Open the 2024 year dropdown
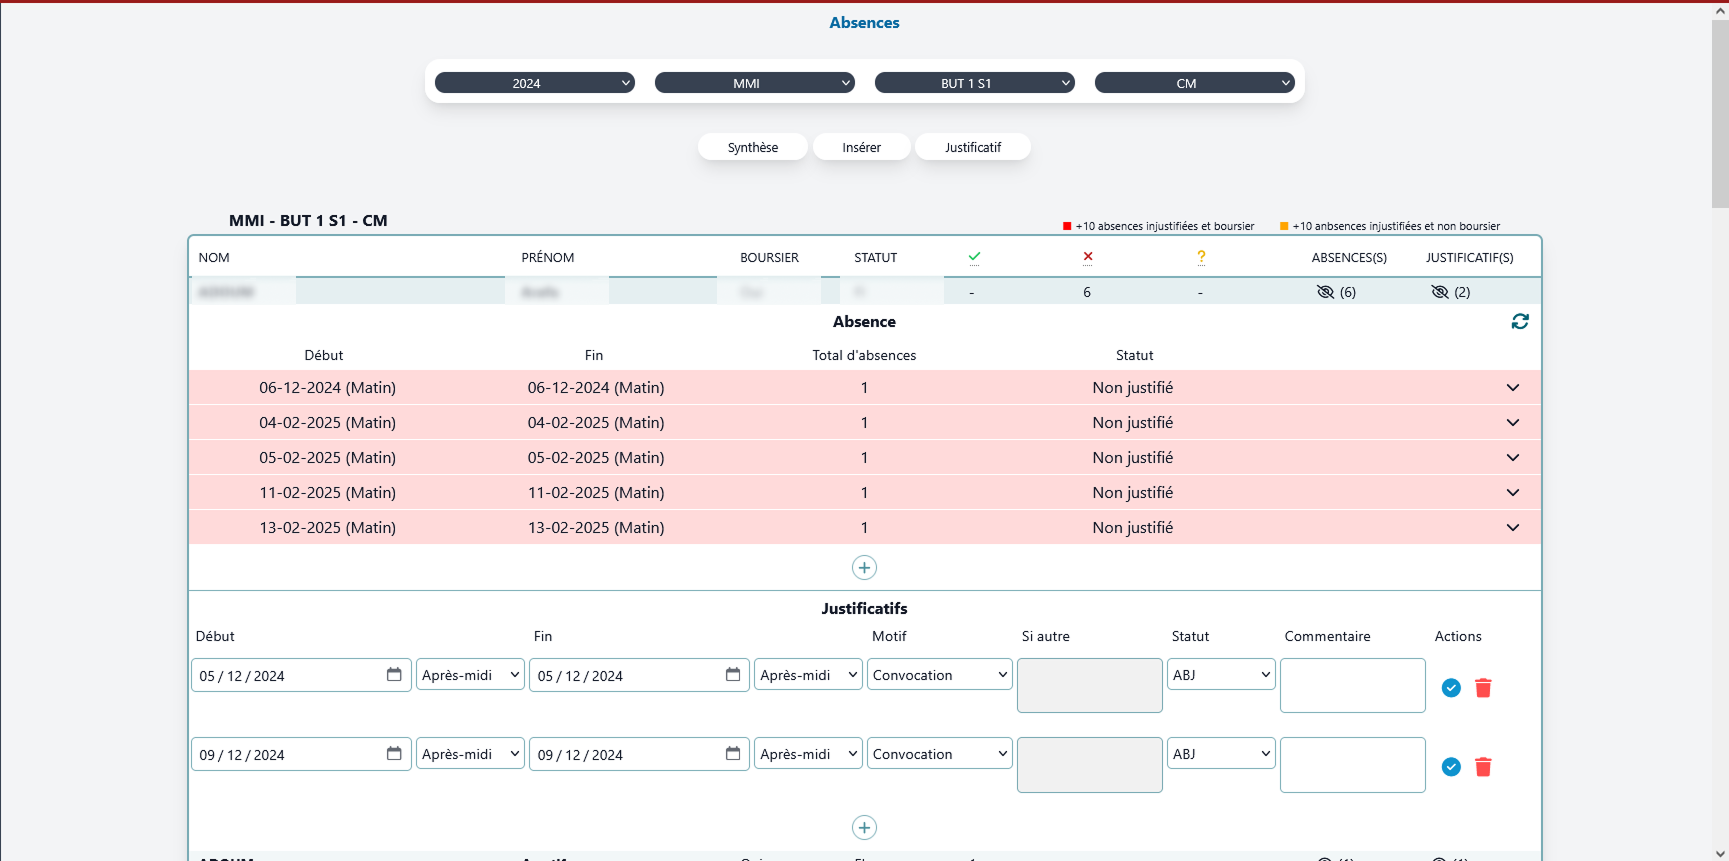Screen dimensions: 1729x861 (535, 83)
